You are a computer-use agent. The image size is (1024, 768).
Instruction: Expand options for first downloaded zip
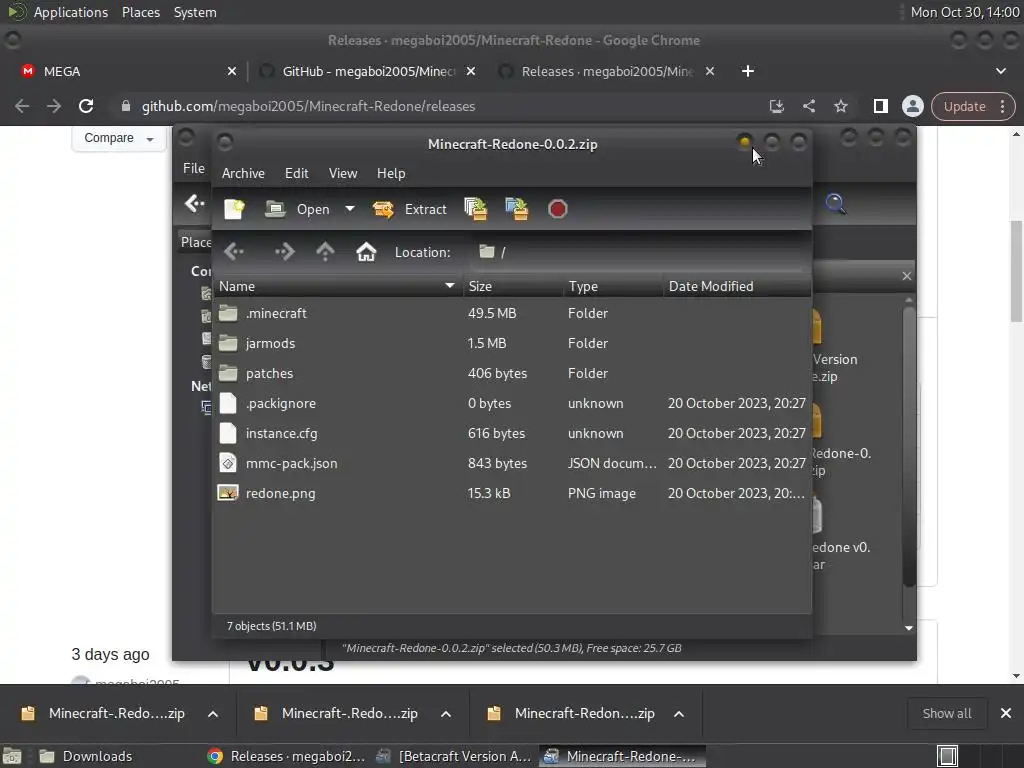pyautogui.click(x=213, y=714)
